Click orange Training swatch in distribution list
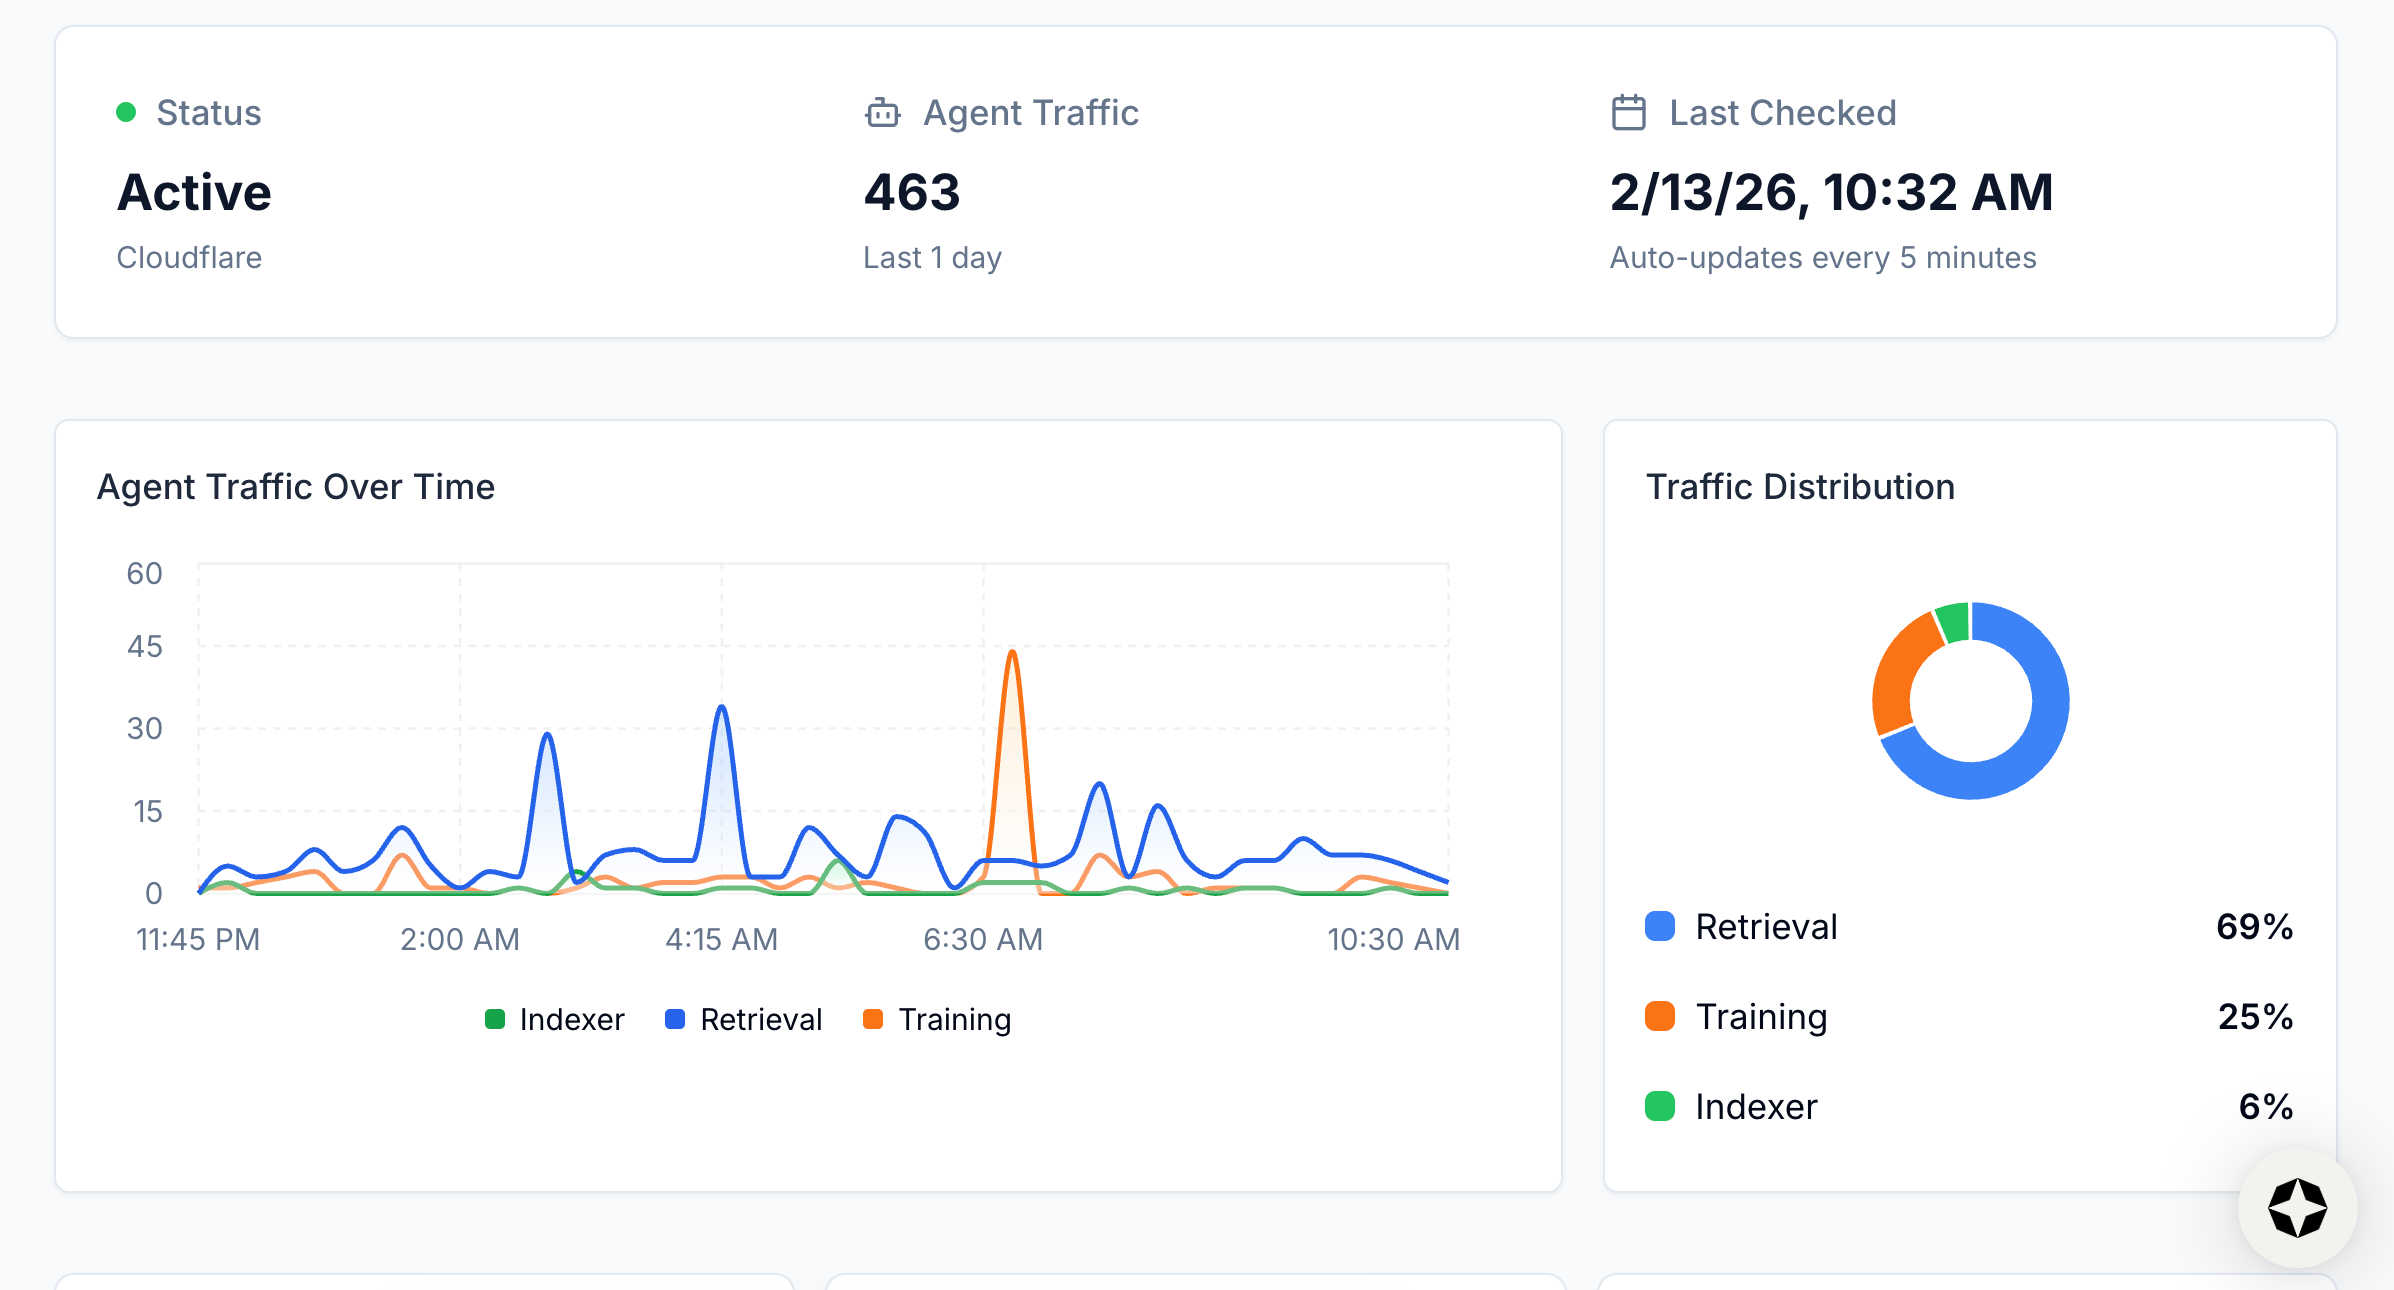Image resolution: width=2394 pixels, height=1290 pixels. (x=1660, y=1016)
